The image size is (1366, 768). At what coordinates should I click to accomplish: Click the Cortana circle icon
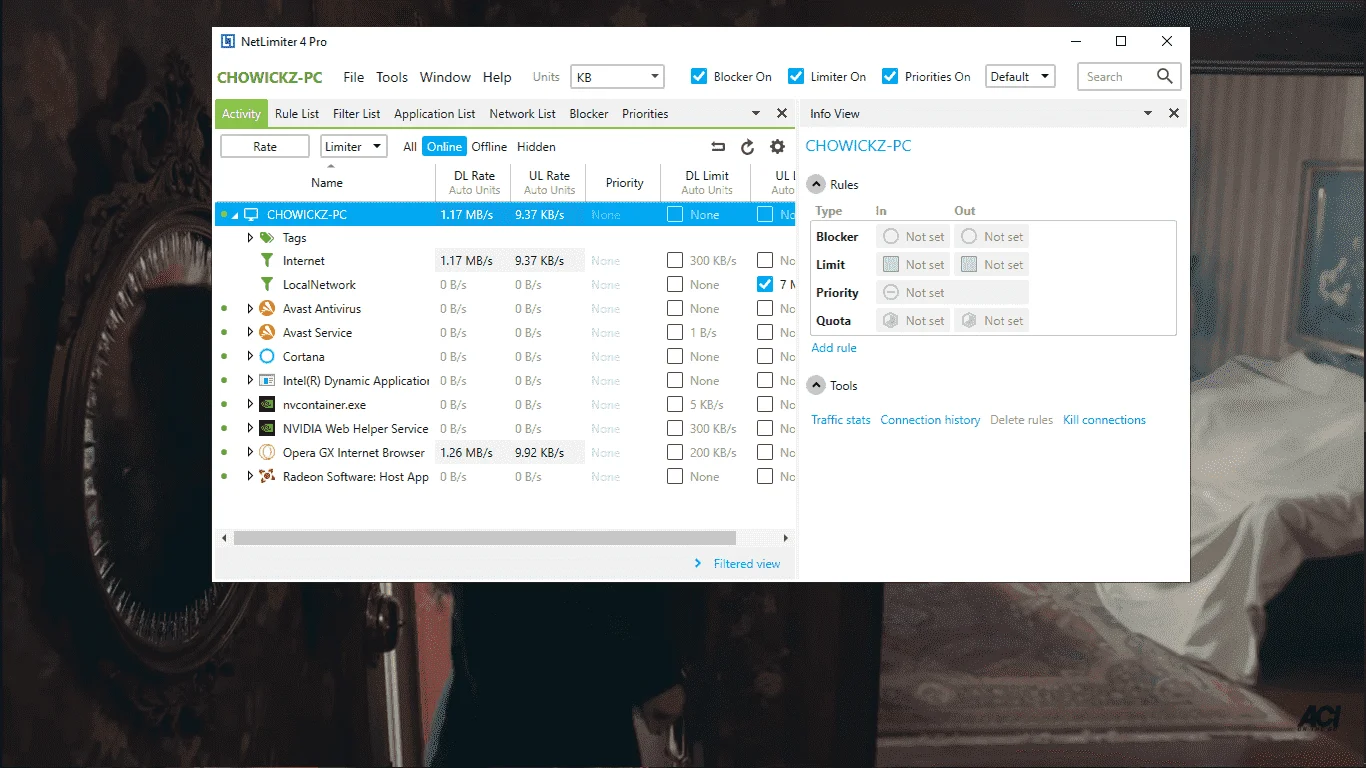(267, 357)
